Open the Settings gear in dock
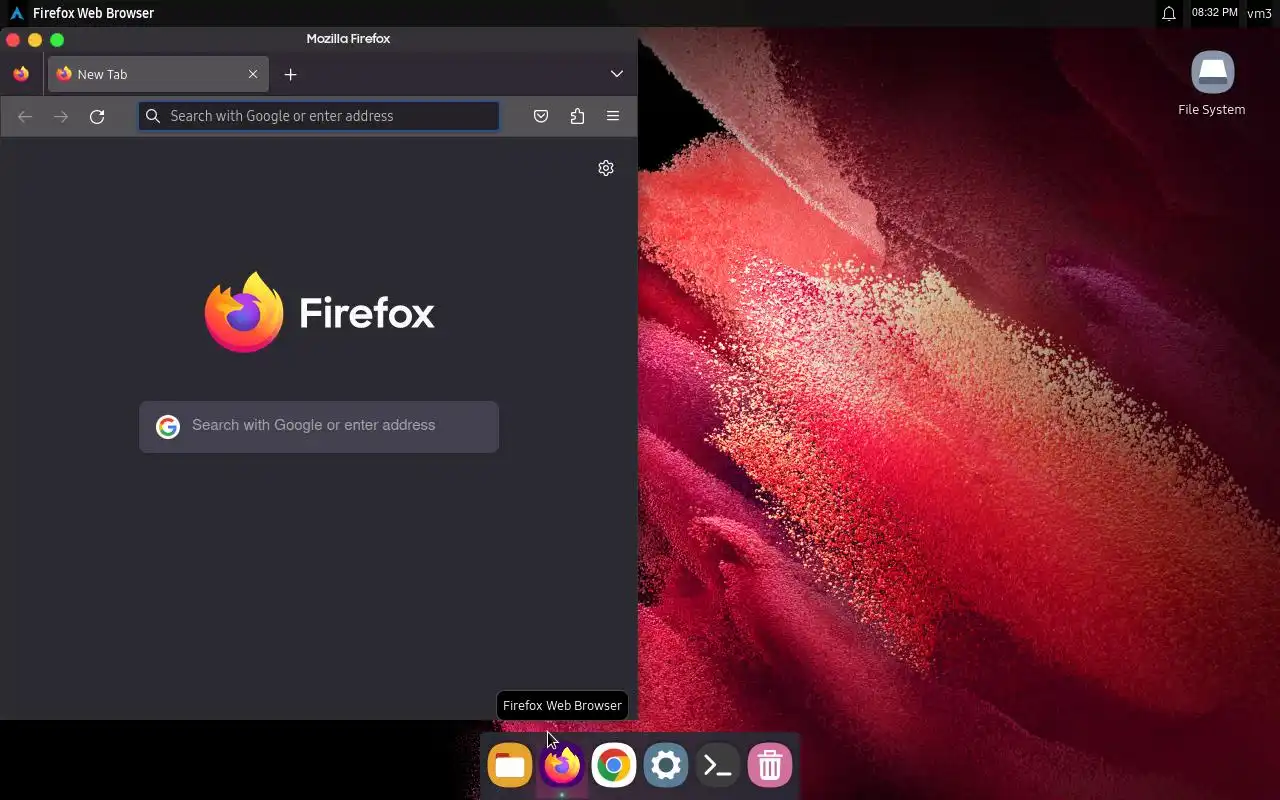 [x=666, y=766]
